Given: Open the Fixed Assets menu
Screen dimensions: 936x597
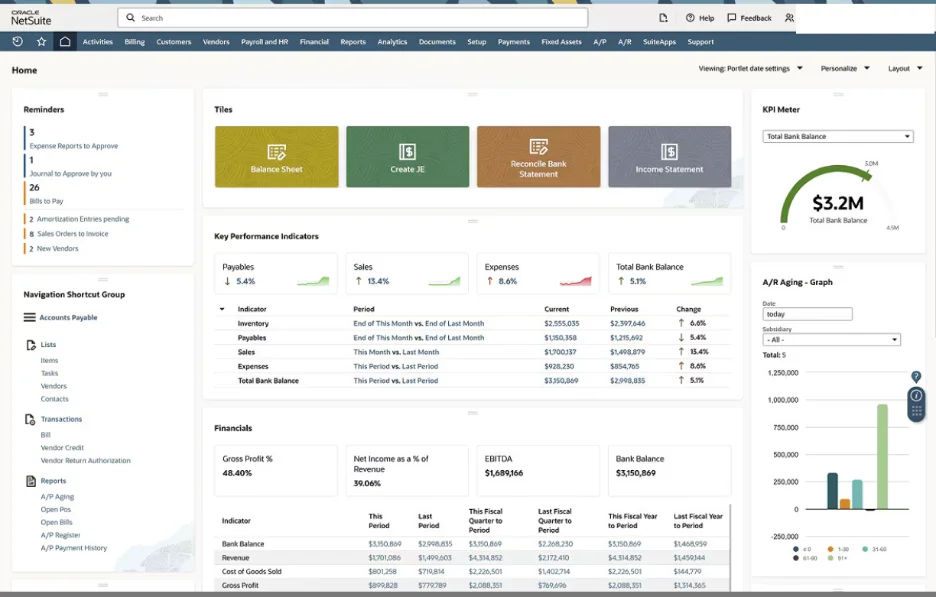Looking at the screenshot, I should 561,42.
